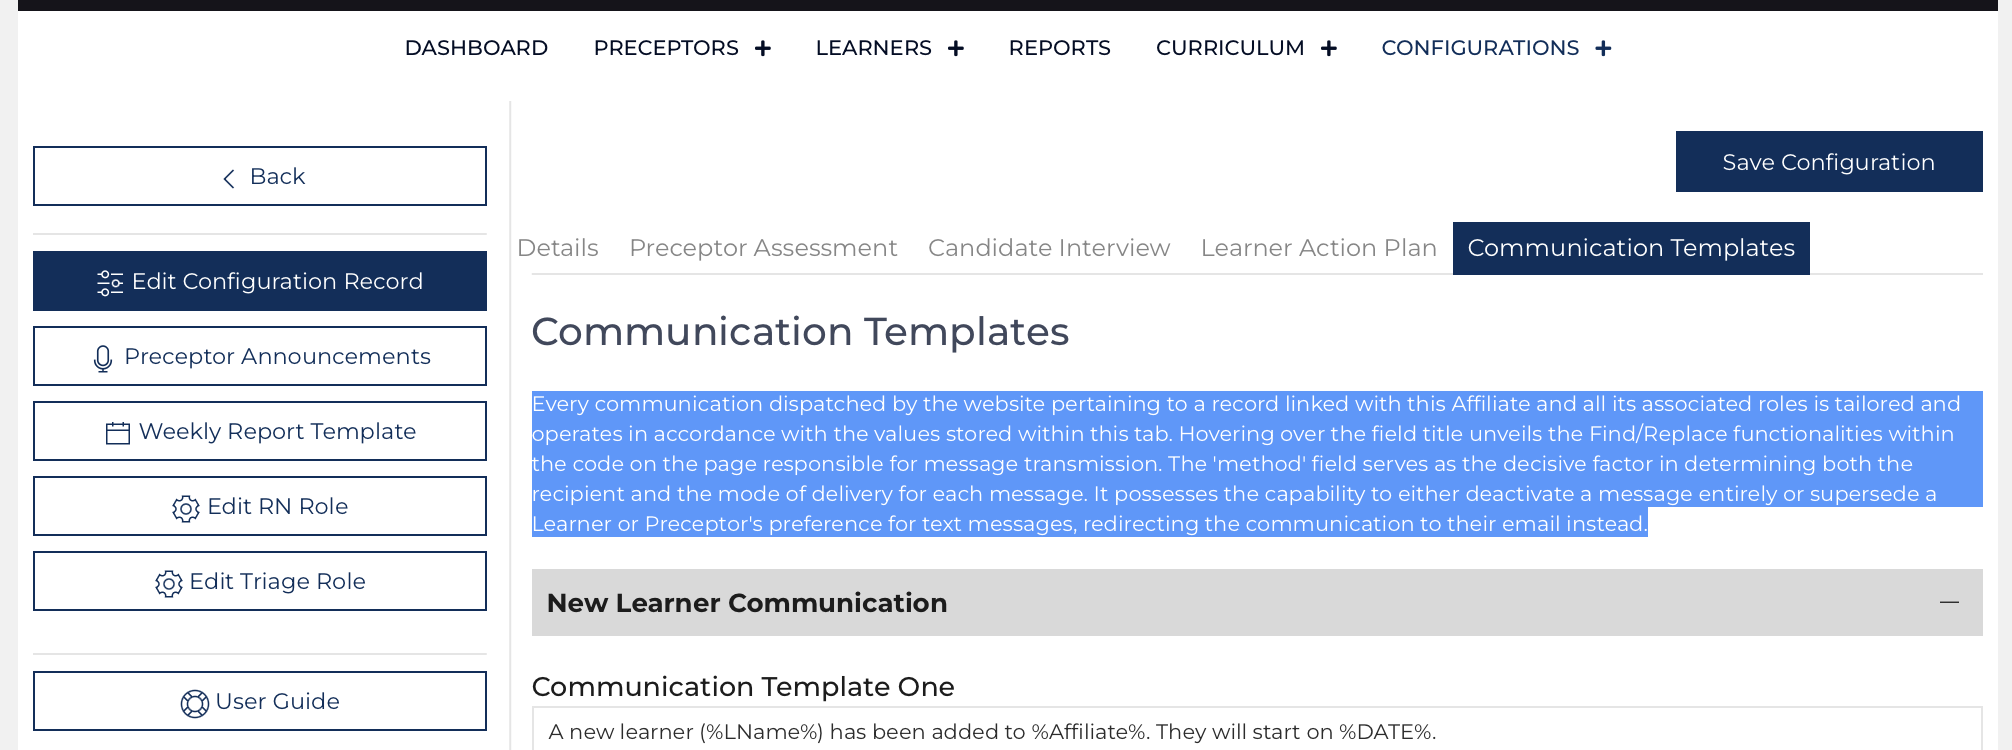
Task: Switch to the Preceptor Assessment tab
Action: click(x=763, y=248)
